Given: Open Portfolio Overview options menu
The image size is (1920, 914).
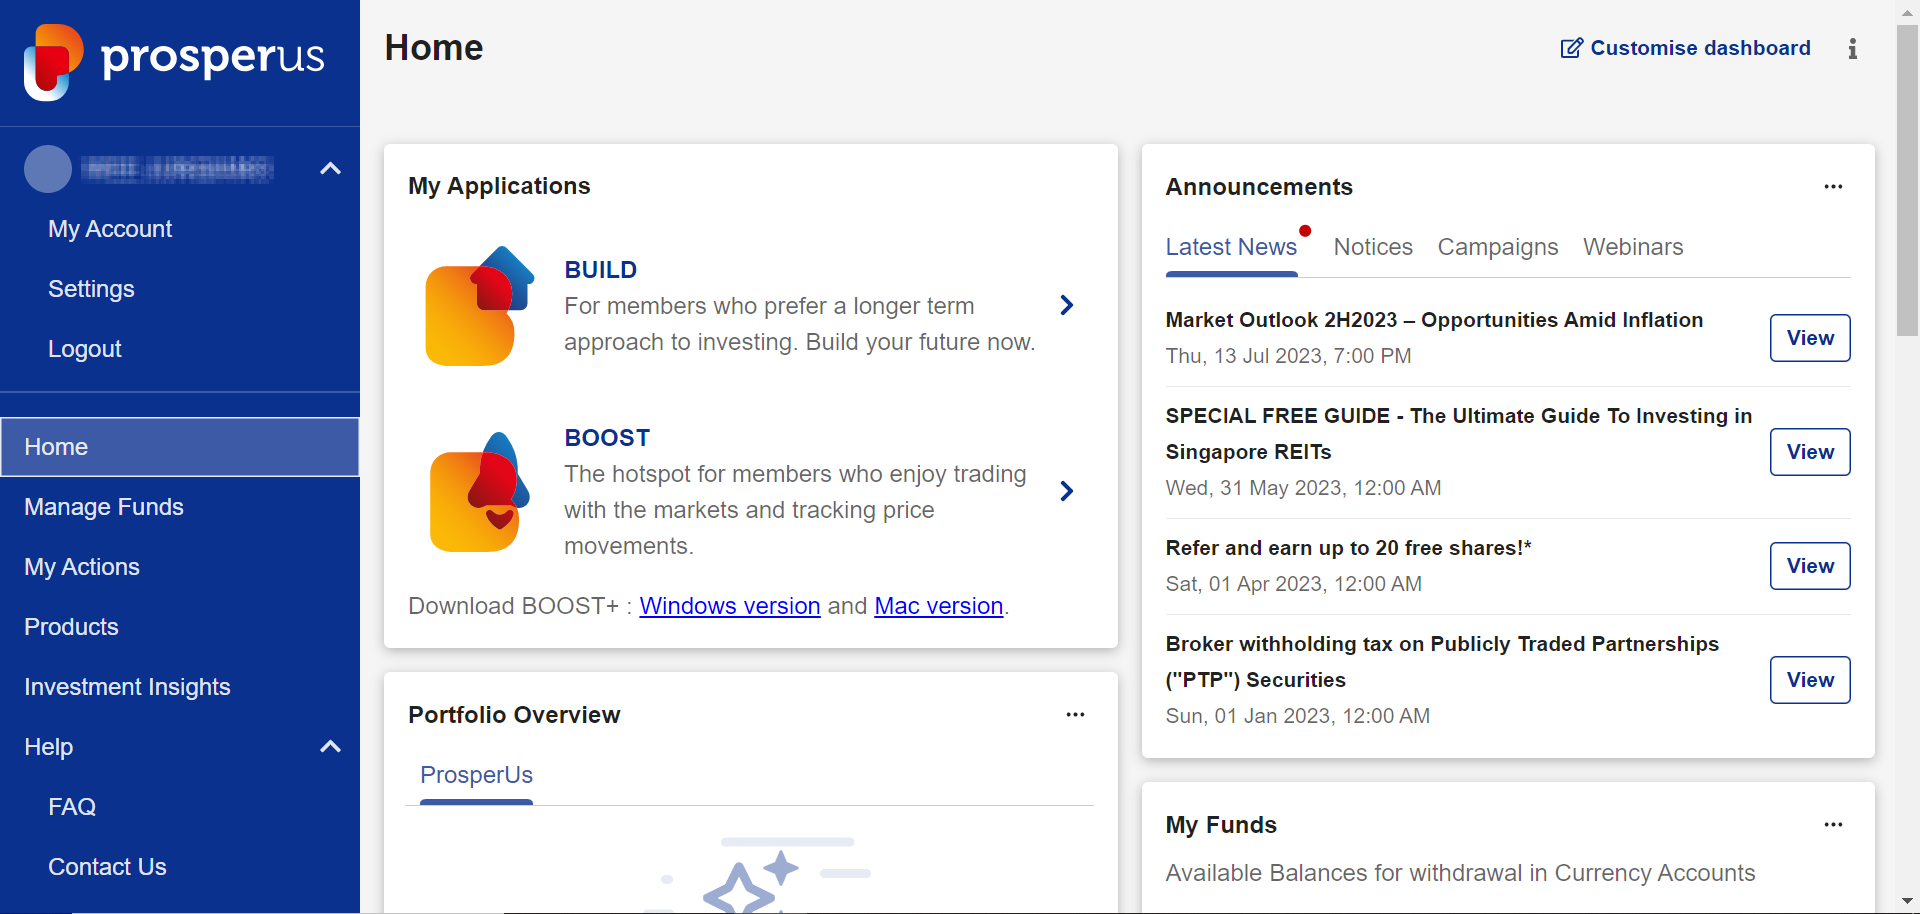Looking at the screenshot, I should point(1075,715).
